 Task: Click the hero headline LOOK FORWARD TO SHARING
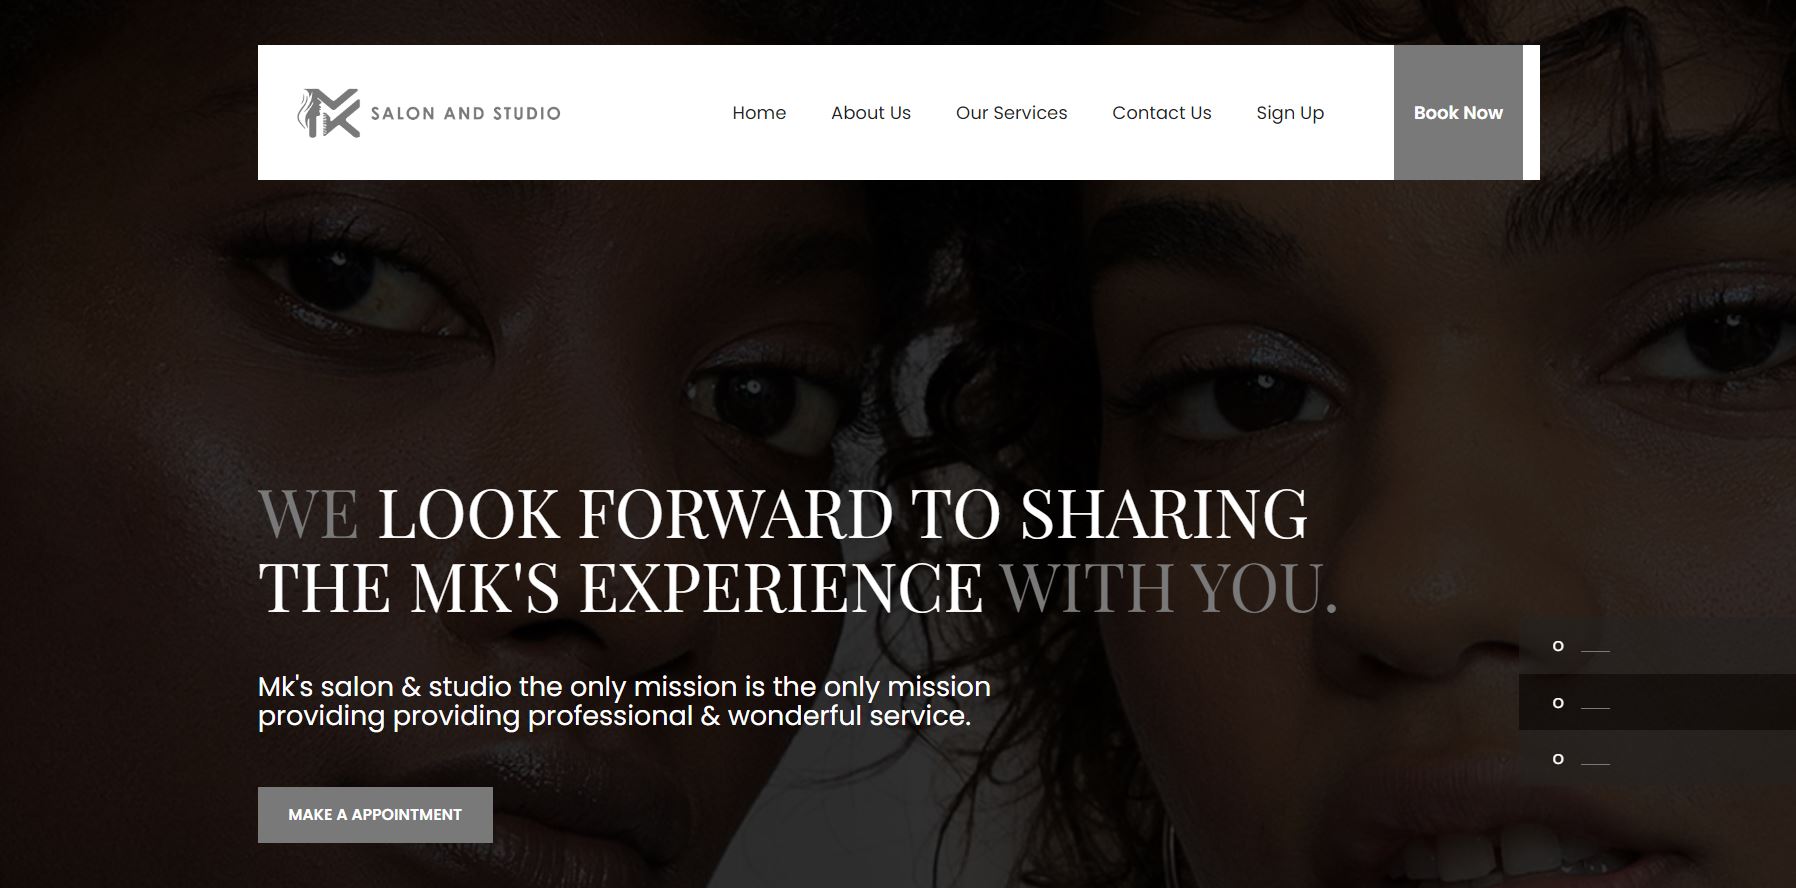pos(842,514)
